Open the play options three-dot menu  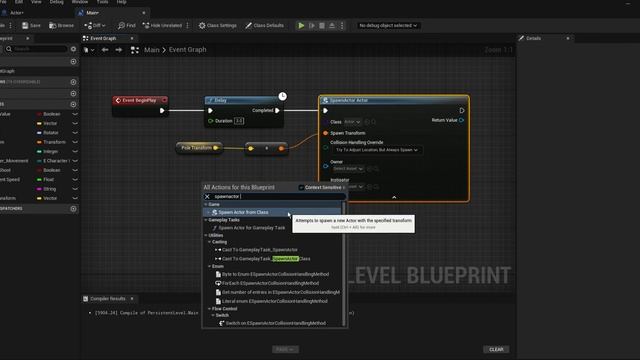tap(342, 25)
